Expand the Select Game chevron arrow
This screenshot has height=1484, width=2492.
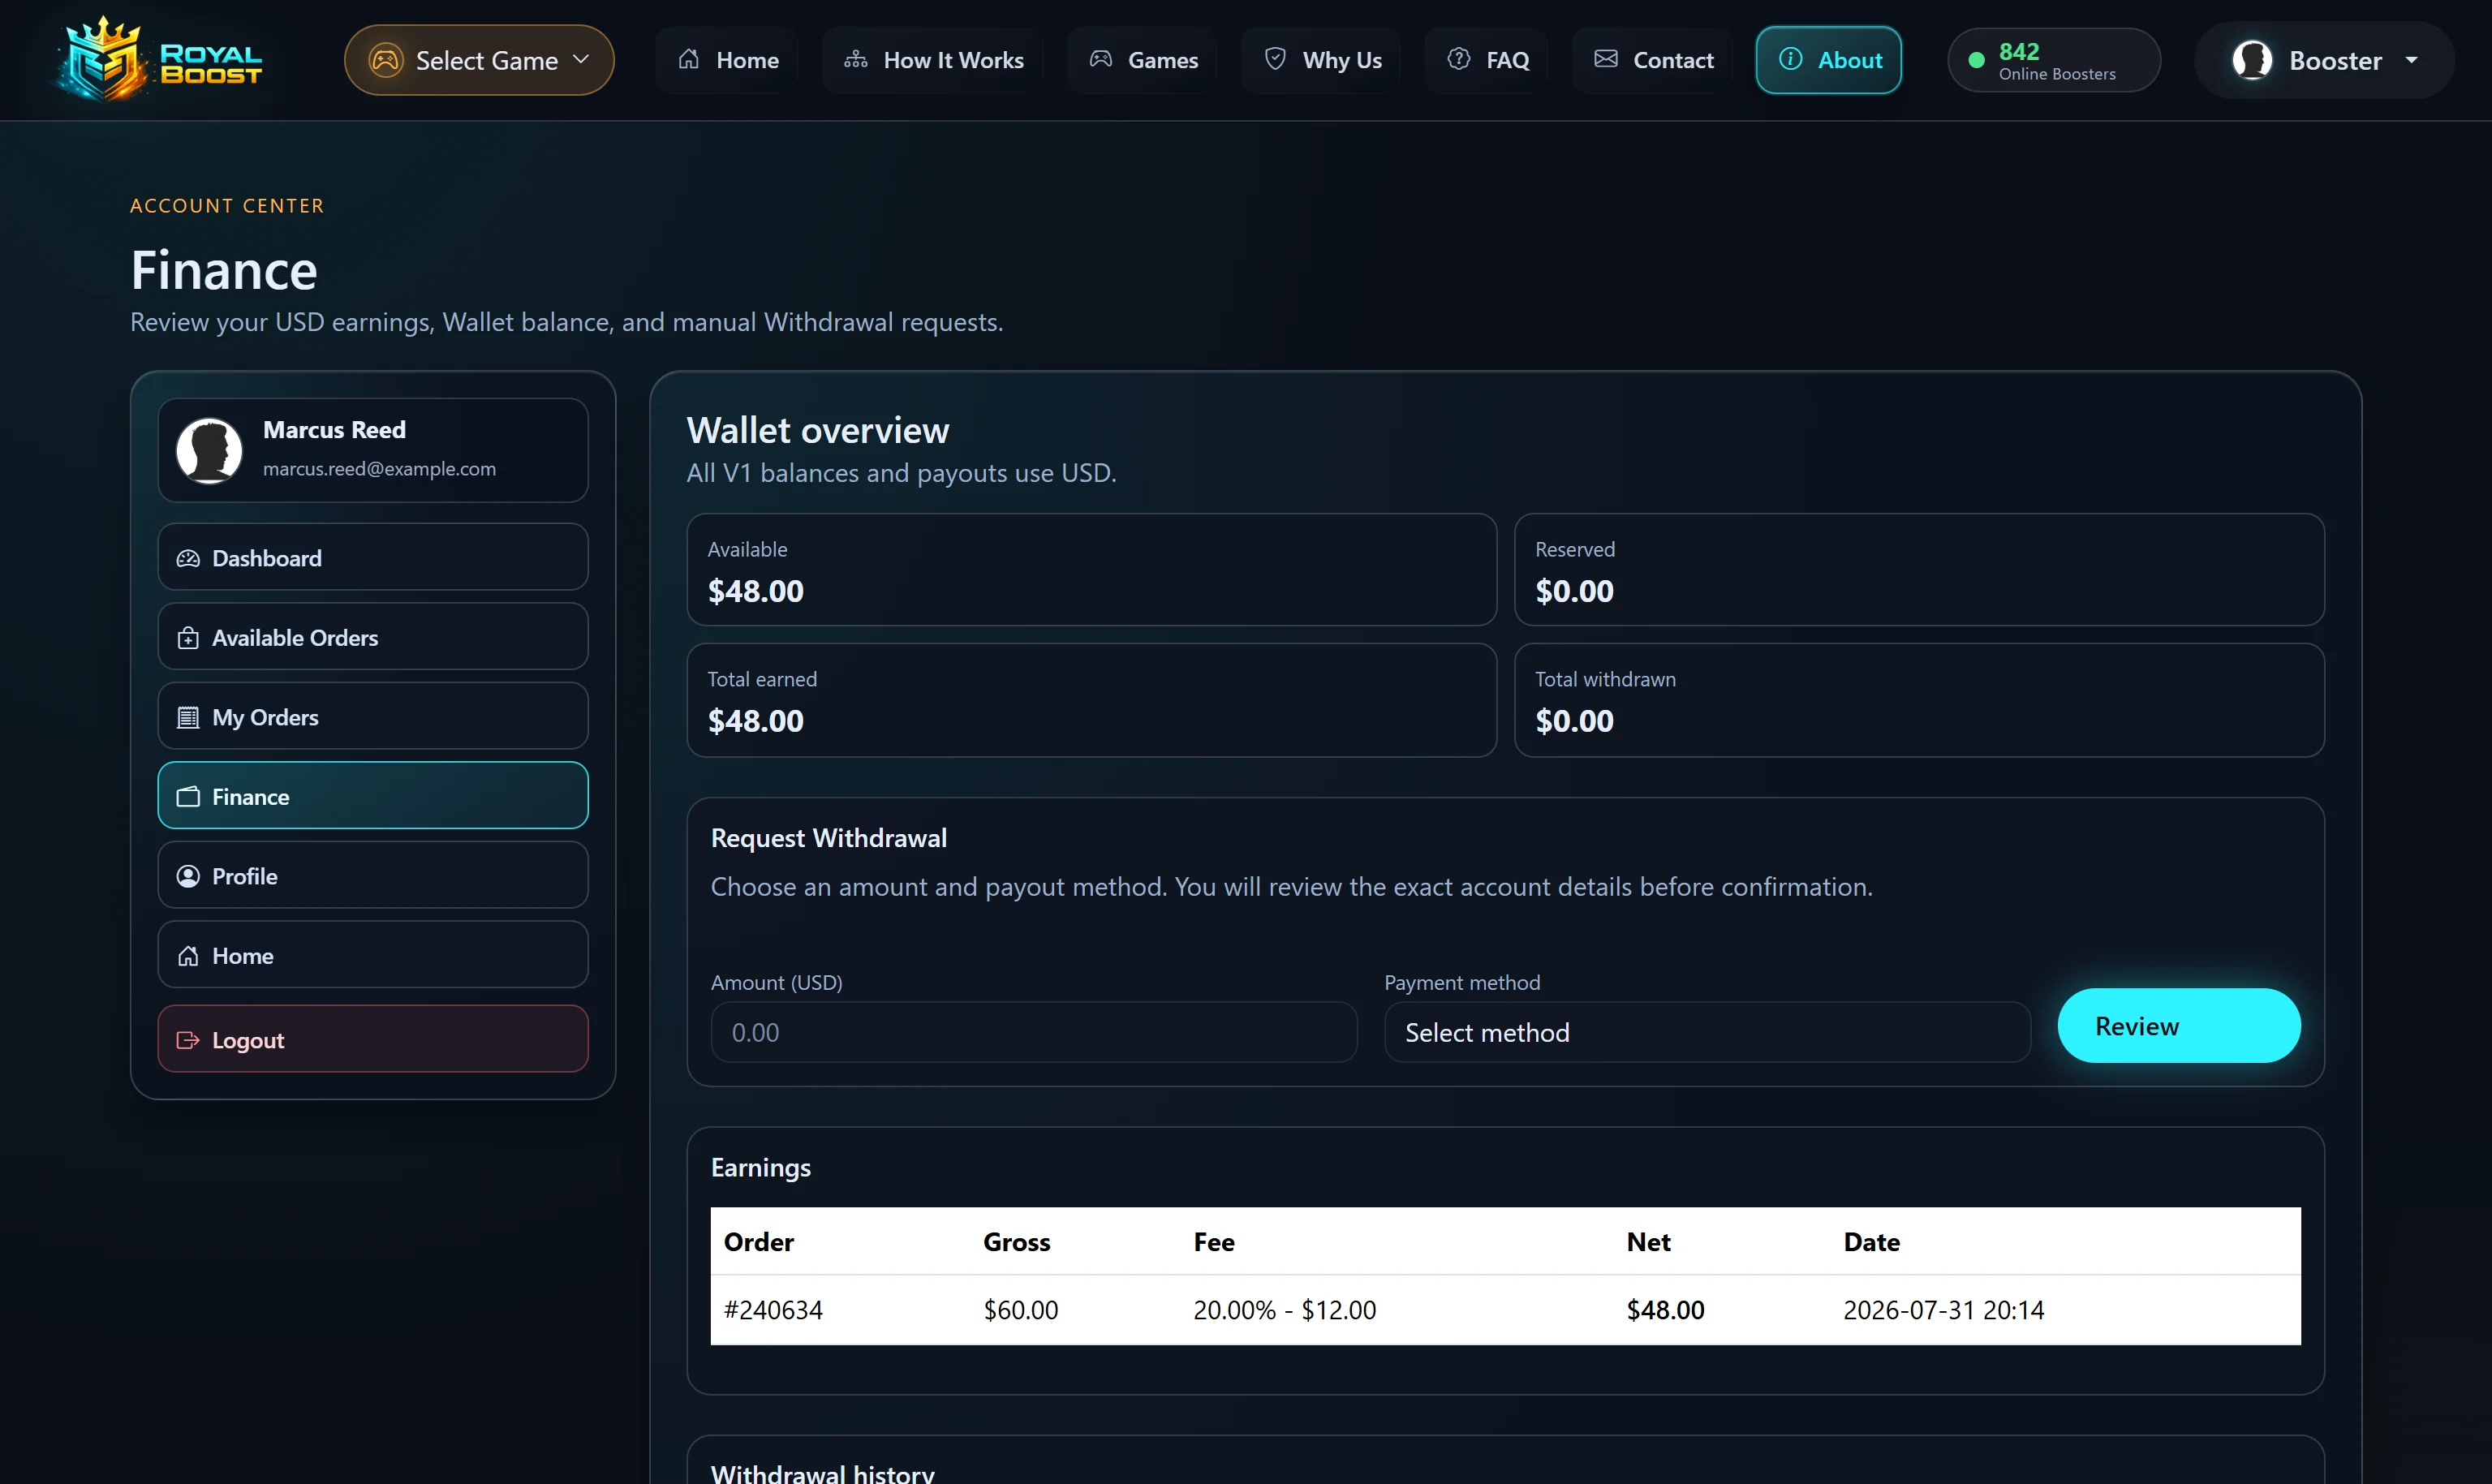tap(581, 59)
